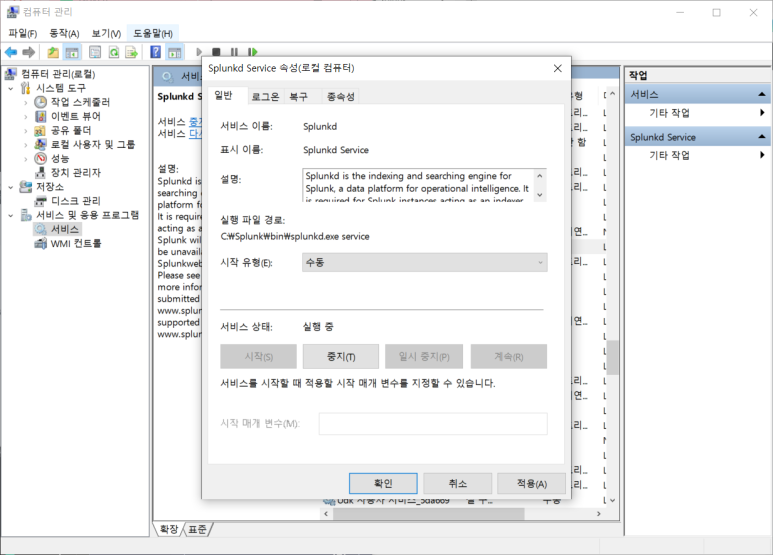773x555 pixels.
Task: Open the 보기(V) menu
Action: (x=106, y=34)
